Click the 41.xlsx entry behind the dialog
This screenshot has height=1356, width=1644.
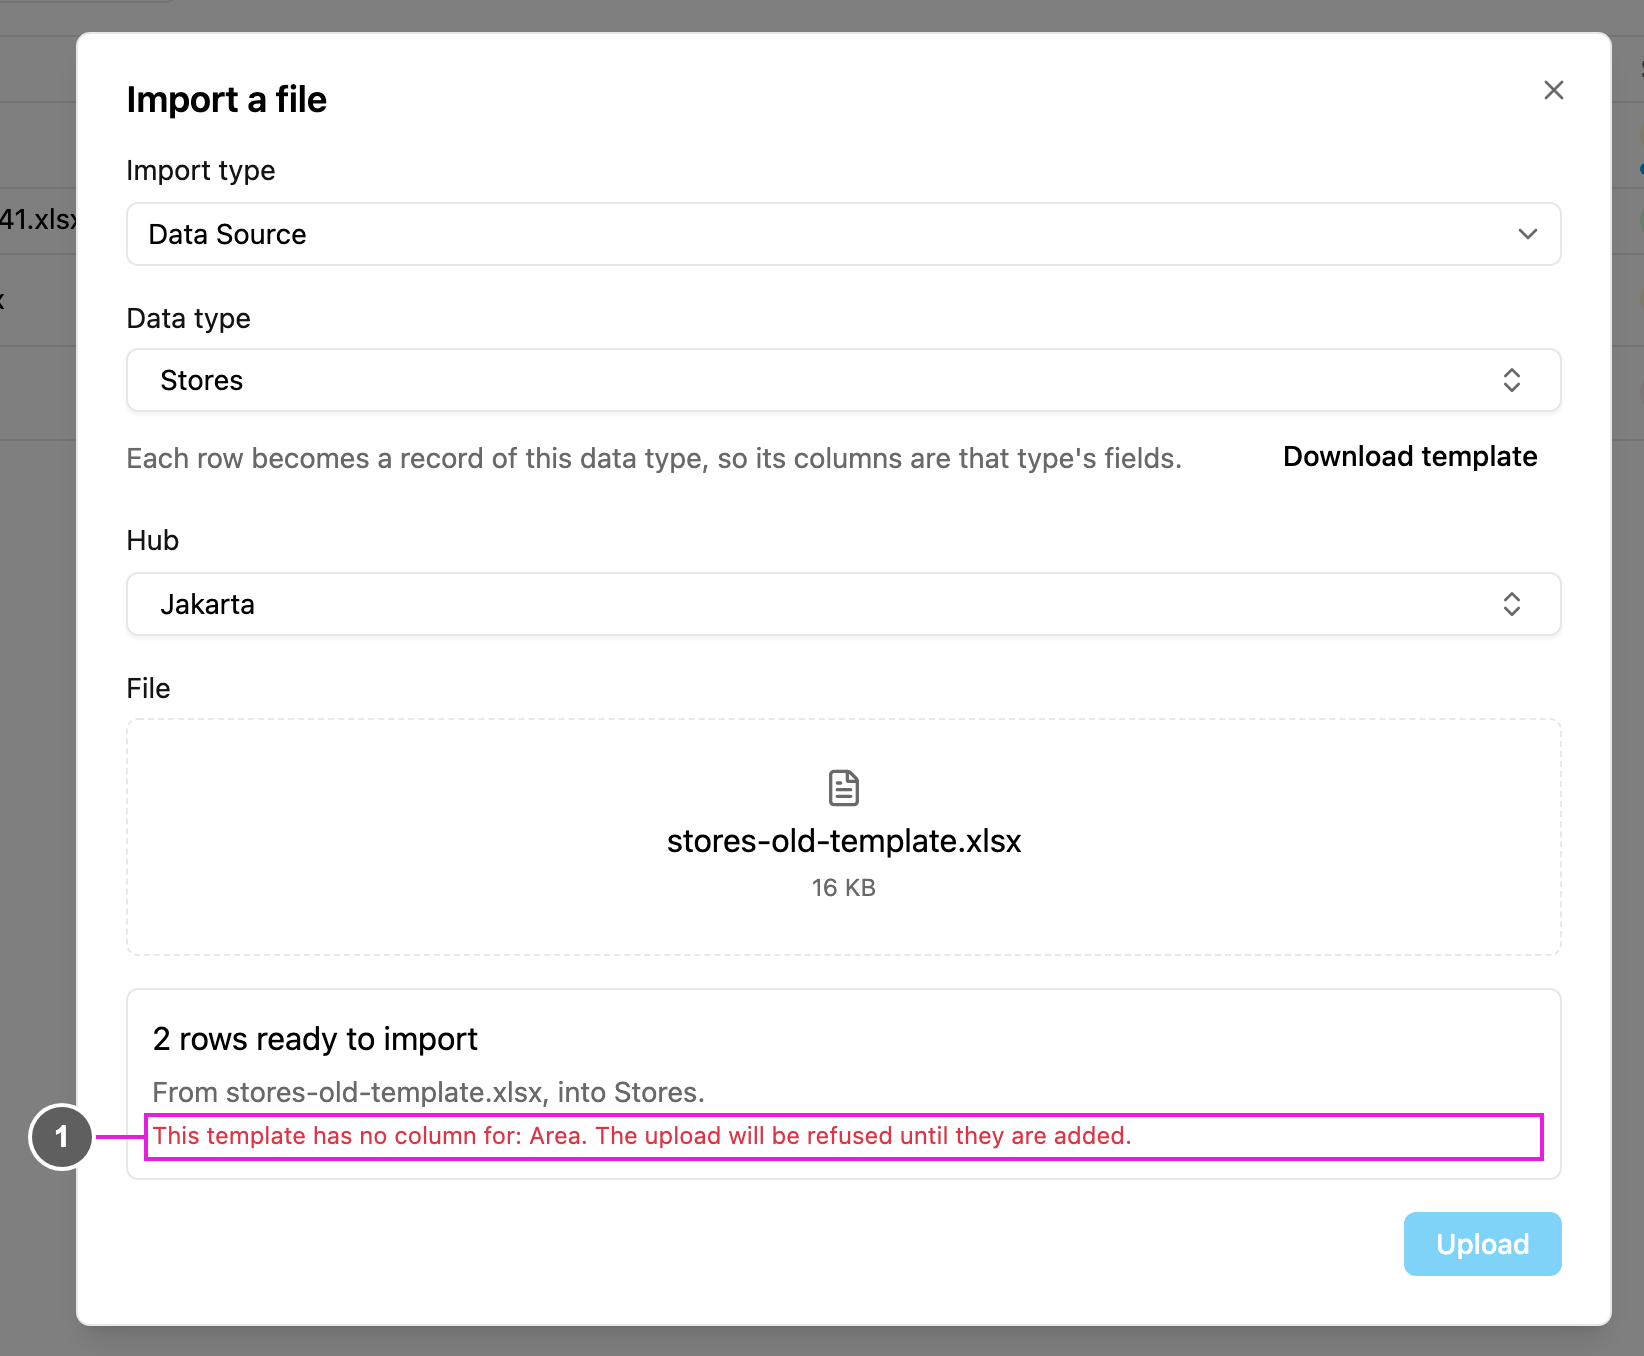tap(38, 219)
